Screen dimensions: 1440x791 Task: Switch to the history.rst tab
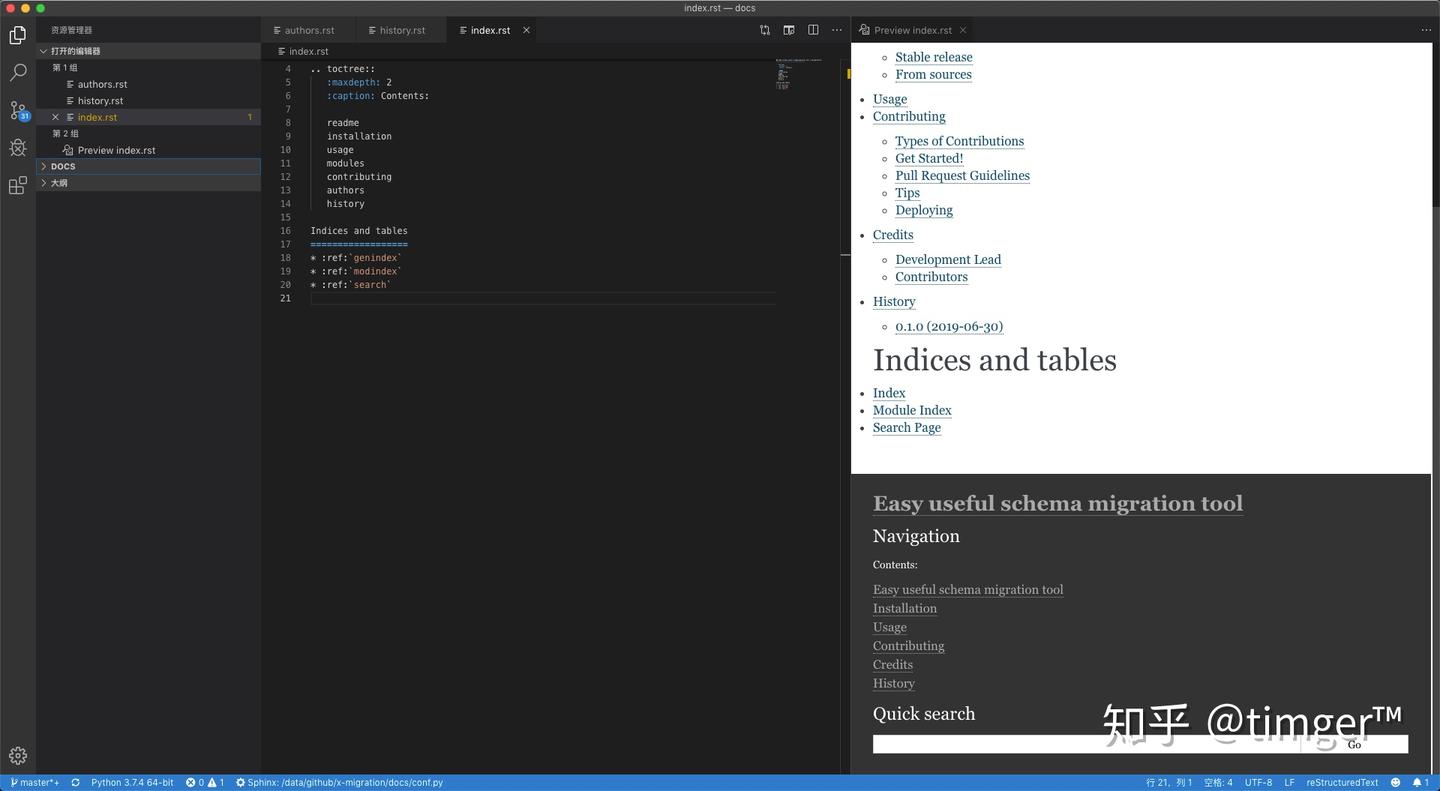point(402,30)
